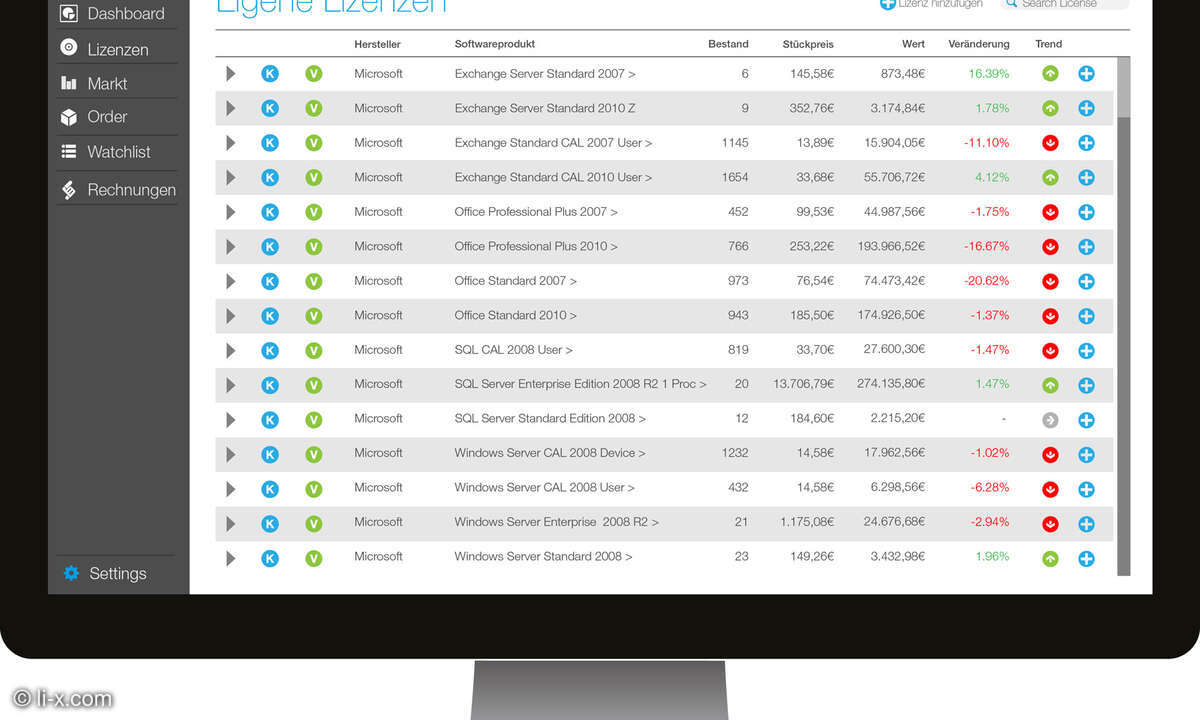Click the green V badge for Windows Server CAL 2008 User
This screenshot has height=720, width=1200.
tap(314, 489)
